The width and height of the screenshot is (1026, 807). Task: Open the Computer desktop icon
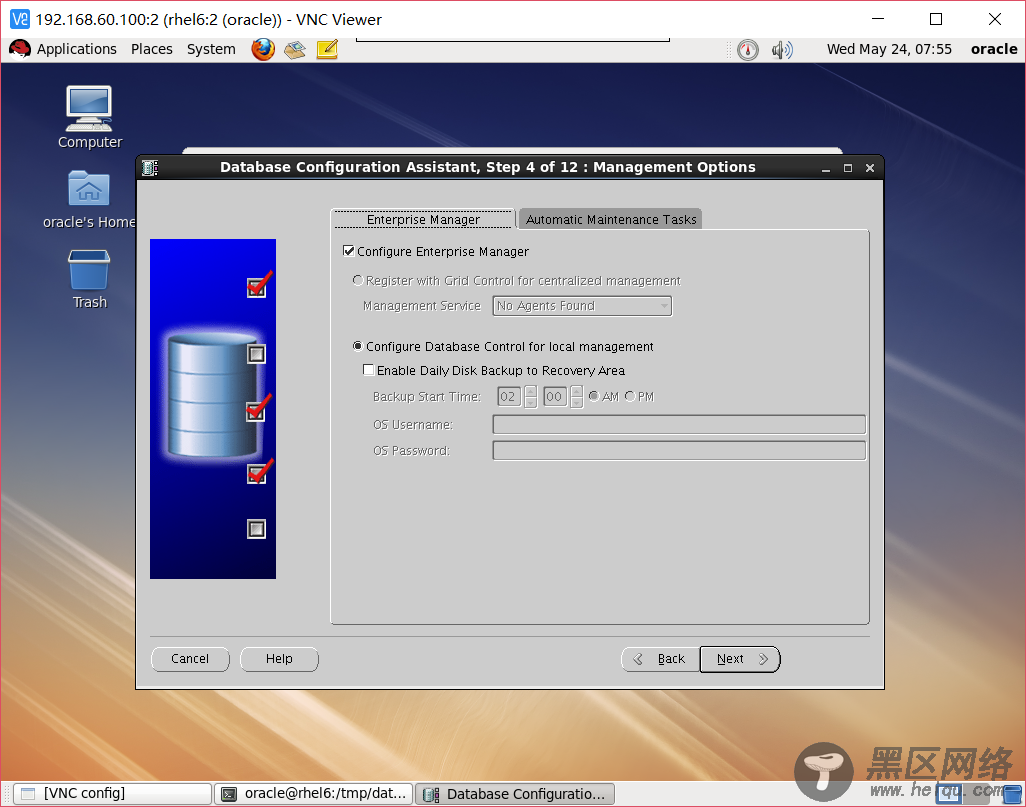click(90, 117)
